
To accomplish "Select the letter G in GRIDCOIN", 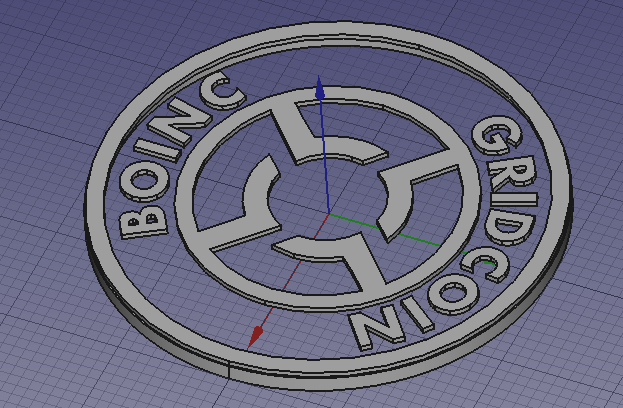I will (496, 135).
